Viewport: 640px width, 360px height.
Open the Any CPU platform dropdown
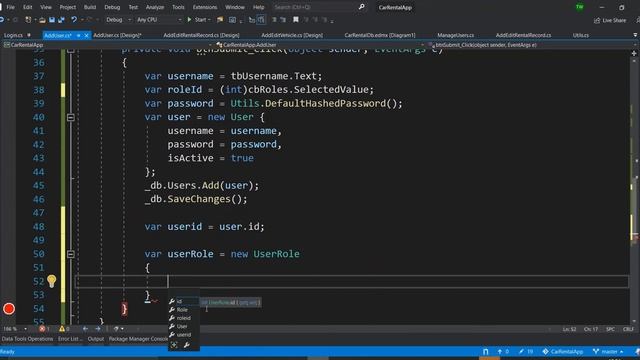click(159, 20)
